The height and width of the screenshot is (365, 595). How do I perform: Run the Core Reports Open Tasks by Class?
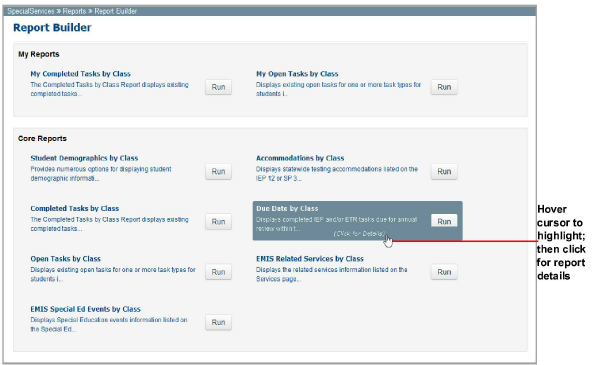218,272
